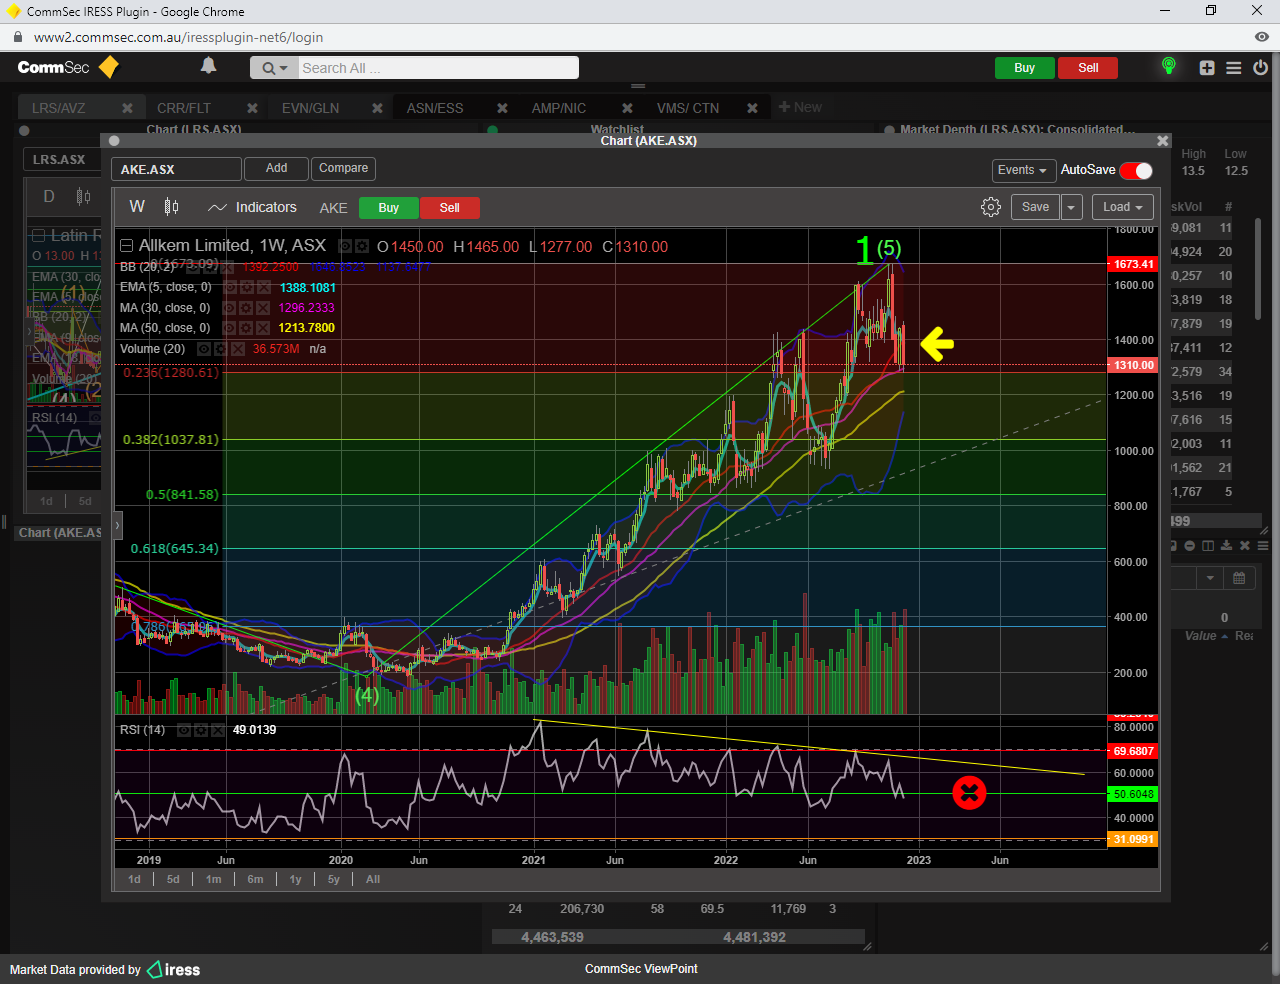Click the AKE.ASX symbol input field
The height and width of the screenshot is (984, 1280).
pos(176,169)
